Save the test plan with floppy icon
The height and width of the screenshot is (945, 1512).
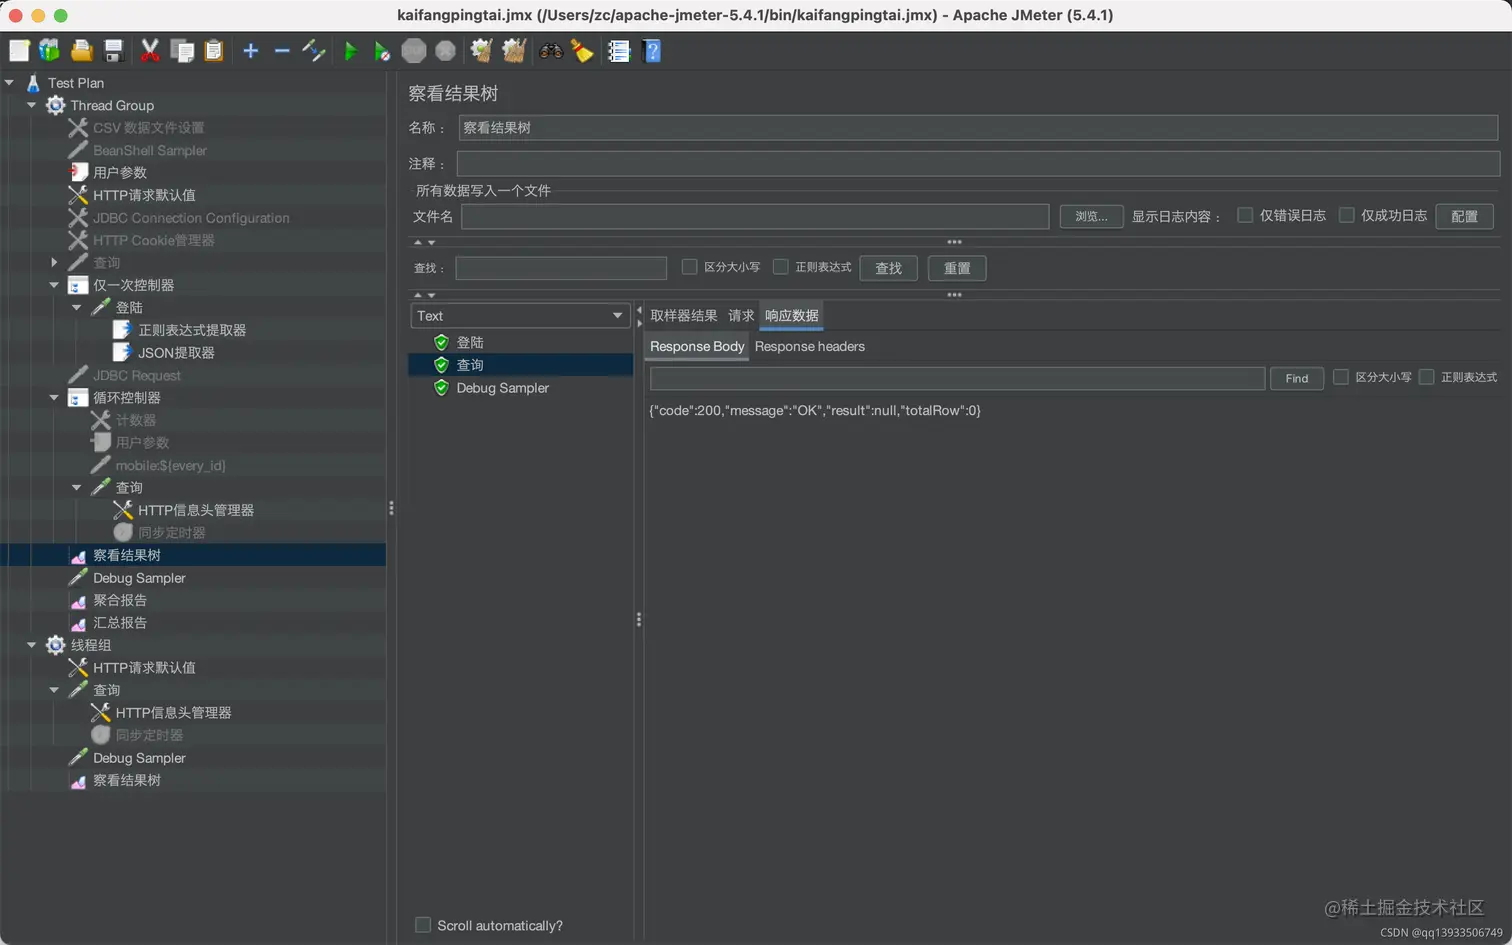pyautogui.click(x=114, y=51)
